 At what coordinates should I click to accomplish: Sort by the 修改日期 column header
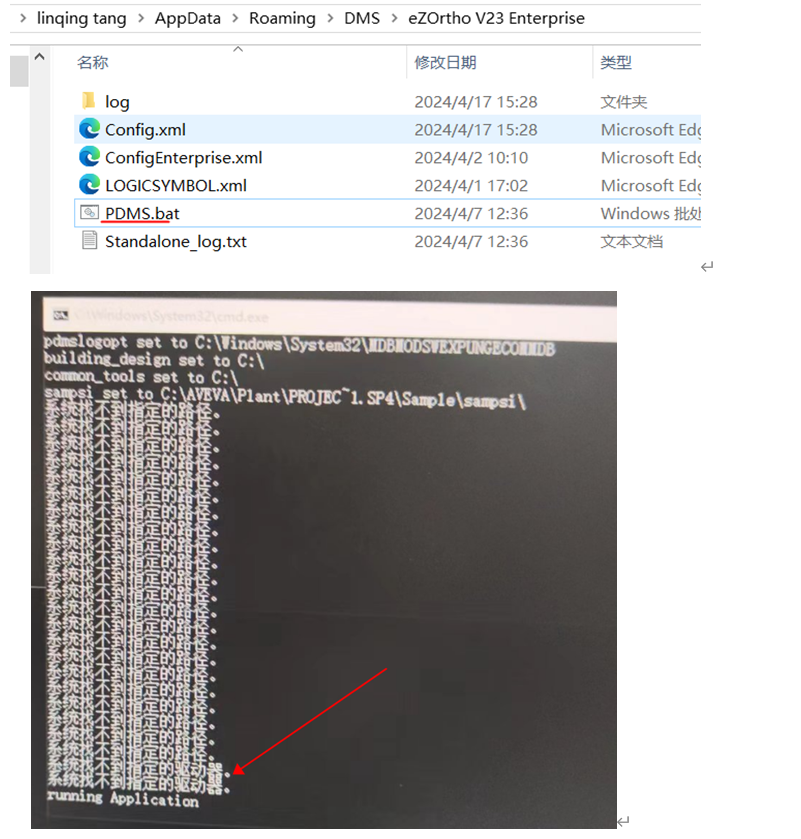coord(445,62)
